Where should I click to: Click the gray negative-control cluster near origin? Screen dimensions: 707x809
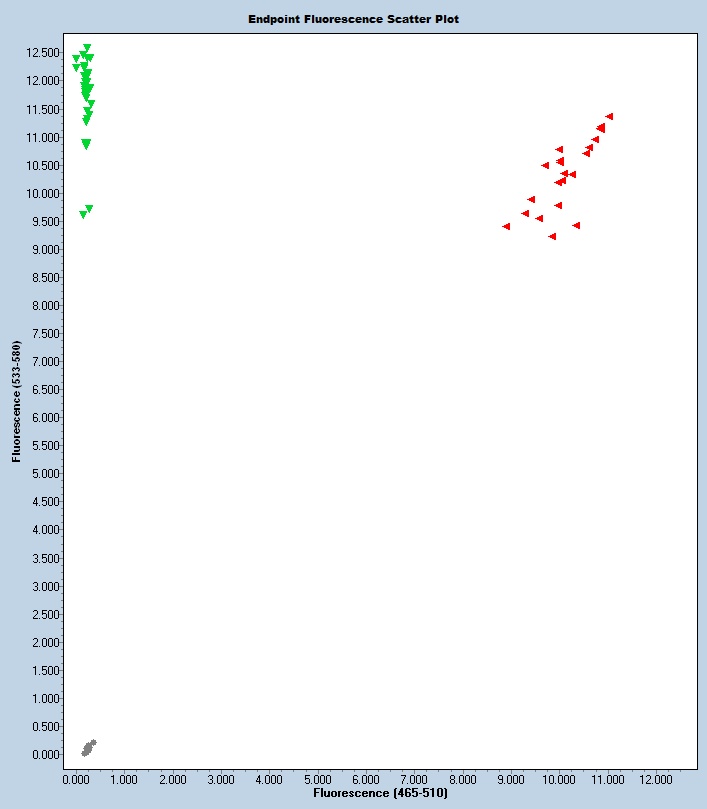point(88,748)
